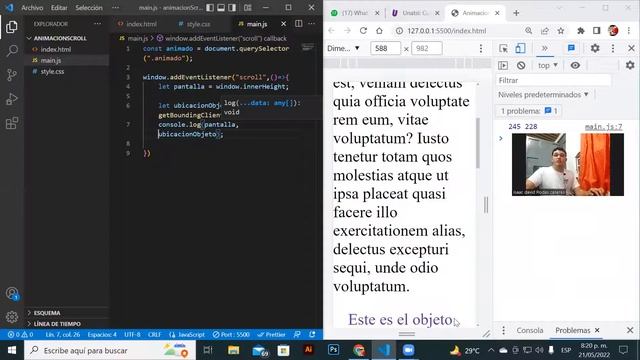The image size is (640, 360).
Task: Click the errors and warnings status item
Action: click(x=20, y=334)
